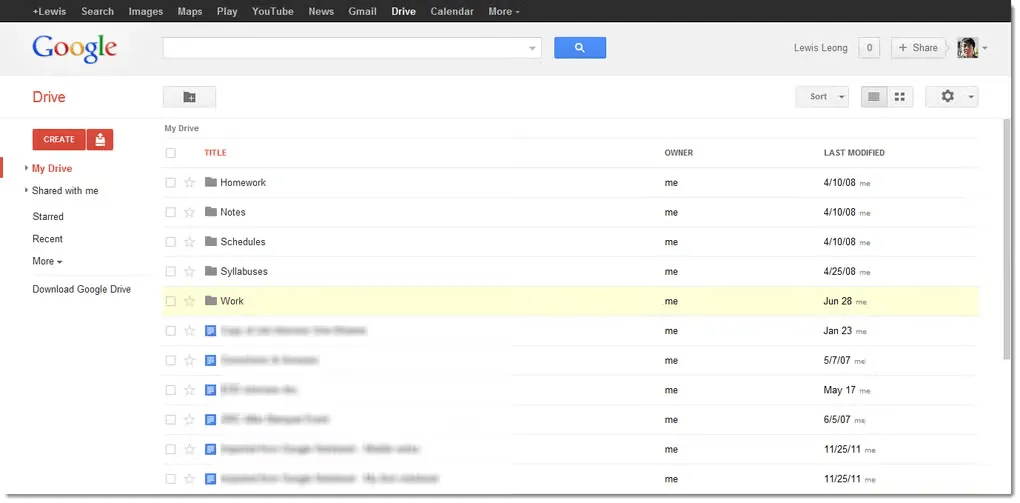The height and width of the screenshot is (503, 1020).
Task: Sort by the TITLE column header
Action: (x=215, y=153)
